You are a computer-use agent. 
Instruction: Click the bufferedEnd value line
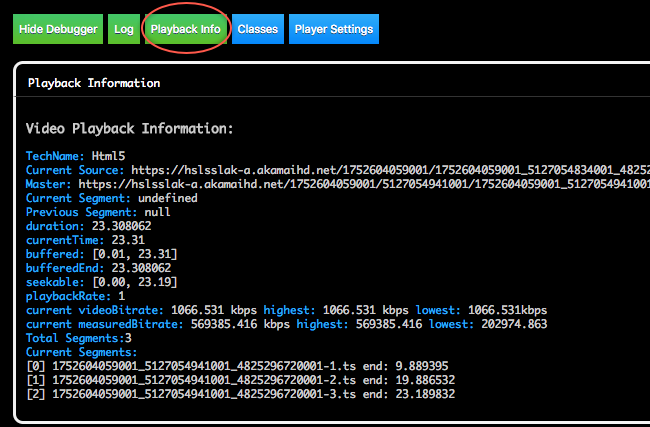[98, 268]
